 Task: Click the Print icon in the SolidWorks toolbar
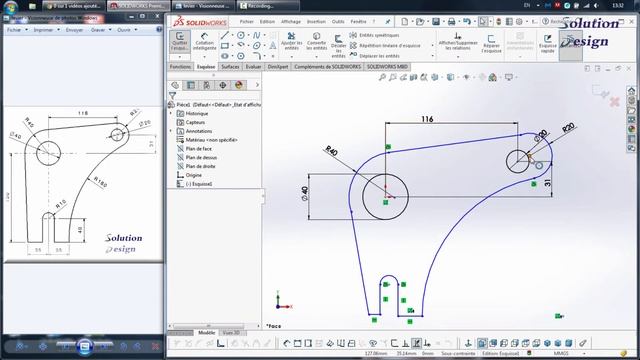pyautogui.click(x=451, y=21)
